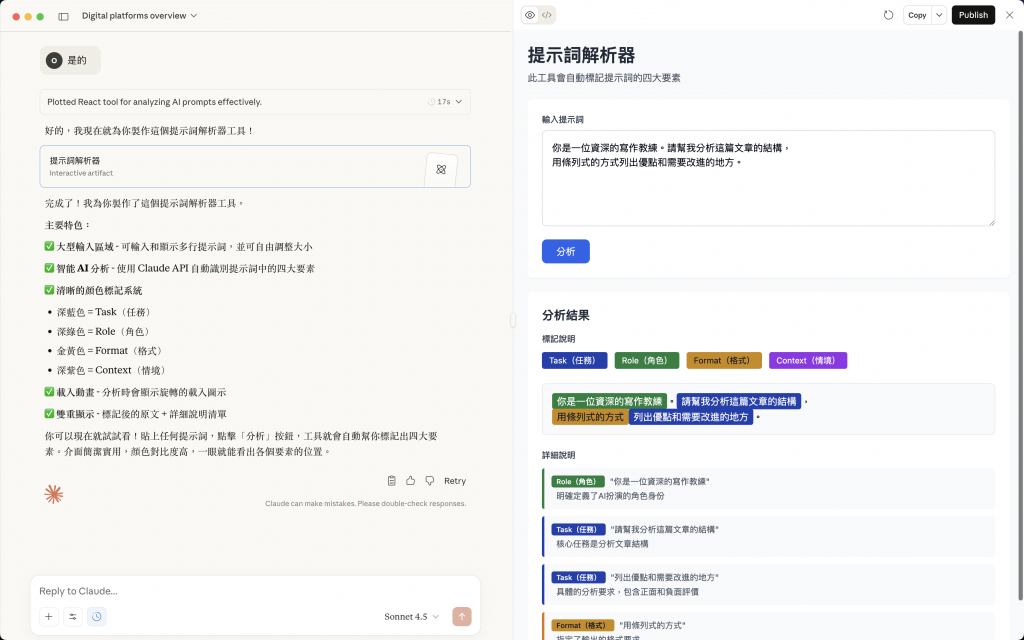The height and width of the screenshot is (640, 1024).
Task: Open the Sonnet 4.5 model selector
Action: tap(411, 616)
